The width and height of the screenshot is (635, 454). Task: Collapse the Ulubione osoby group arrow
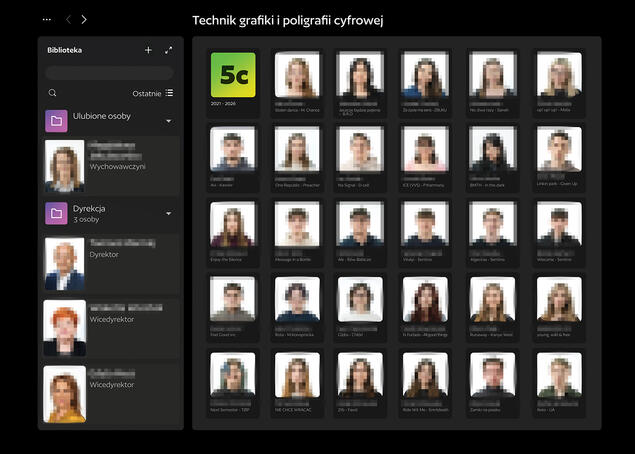pyautogui.click(x=169, y=121)
